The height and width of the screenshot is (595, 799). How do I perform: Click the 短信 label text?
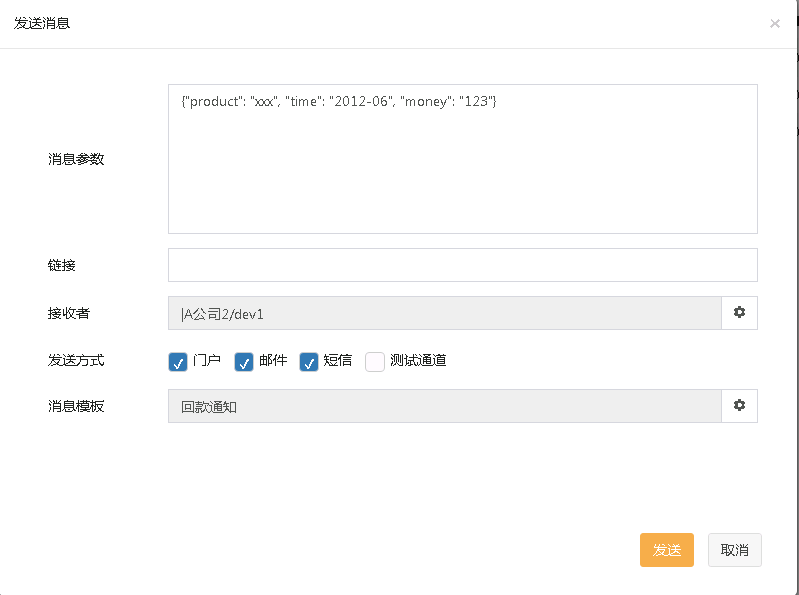coord(338,361)
